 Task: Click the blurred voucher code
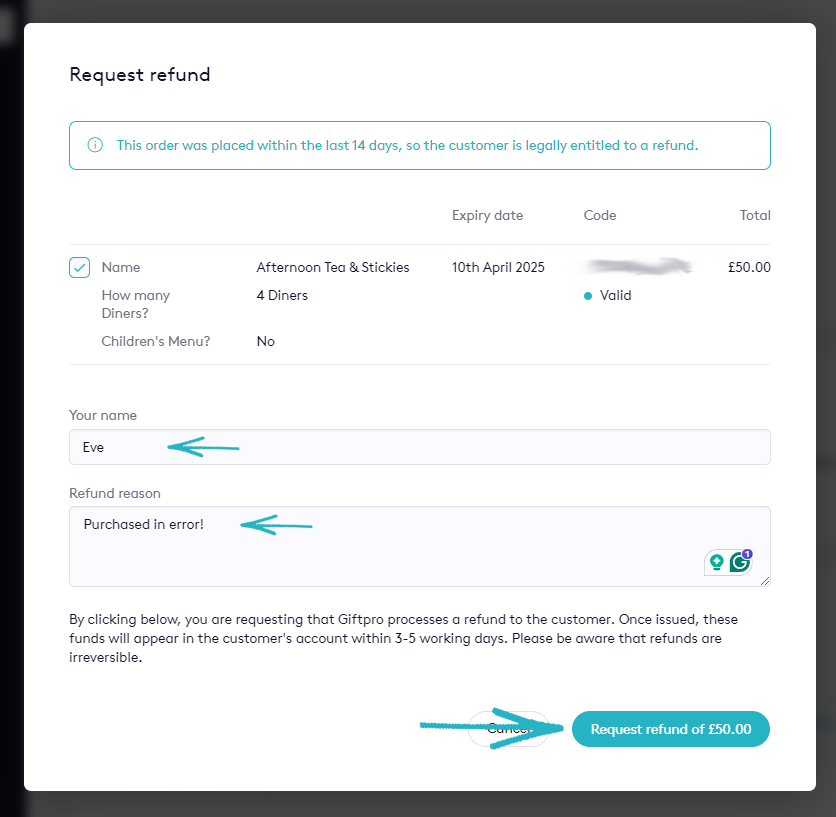point(640,267)
